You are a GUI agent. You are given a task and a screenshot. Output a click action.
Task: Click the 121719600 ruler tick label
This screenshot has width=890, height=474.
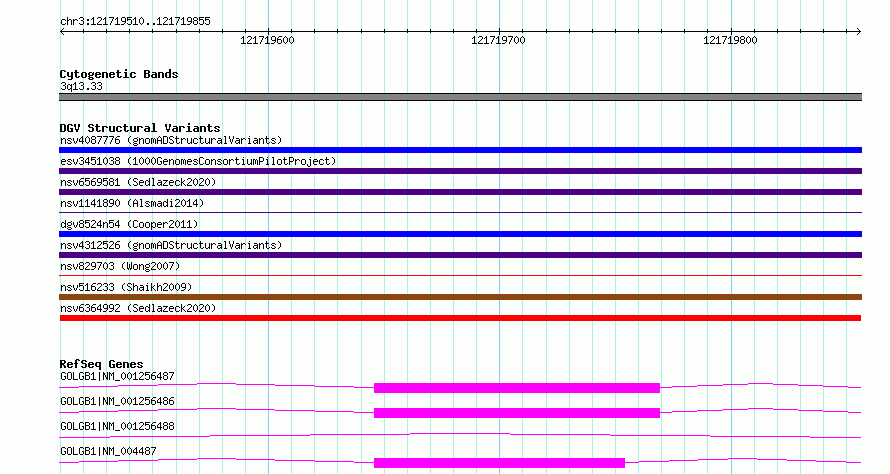(267, 40)
